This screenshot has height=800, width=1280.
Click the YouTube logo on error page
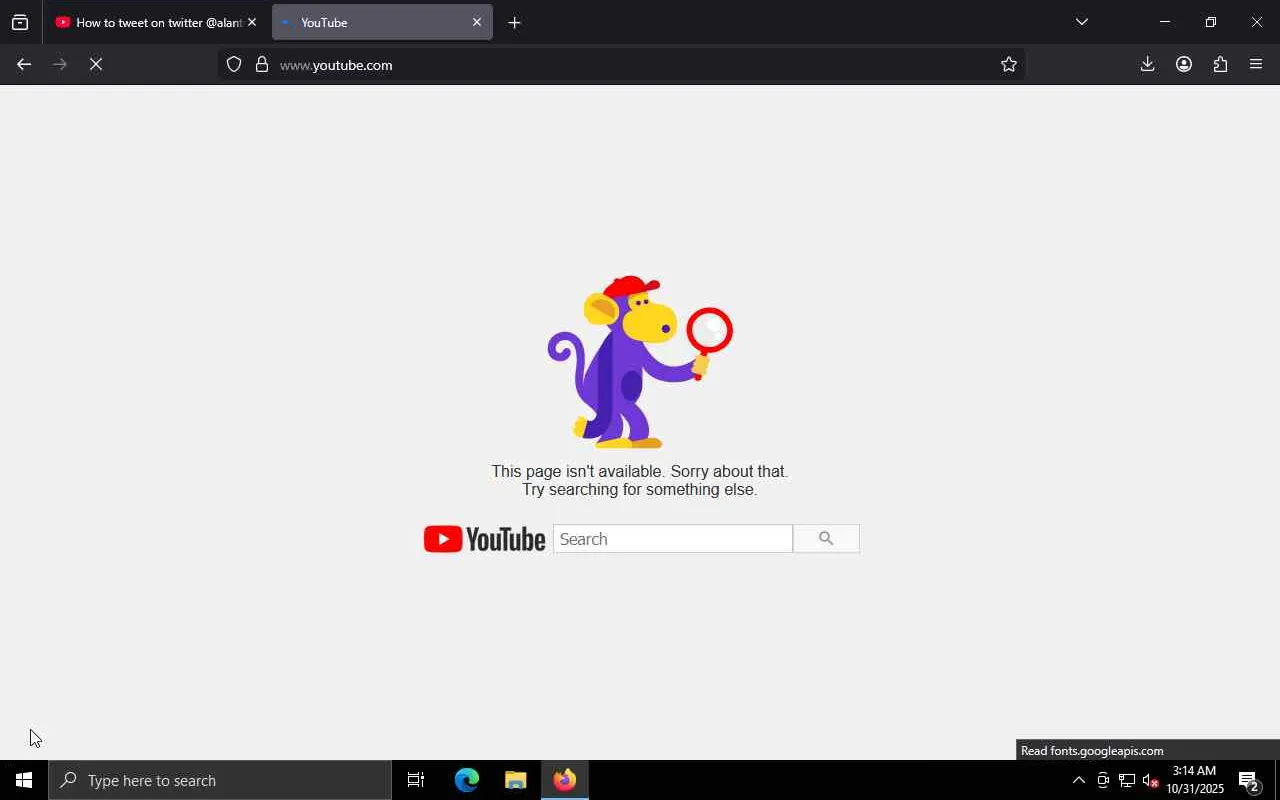pos(484,539)
